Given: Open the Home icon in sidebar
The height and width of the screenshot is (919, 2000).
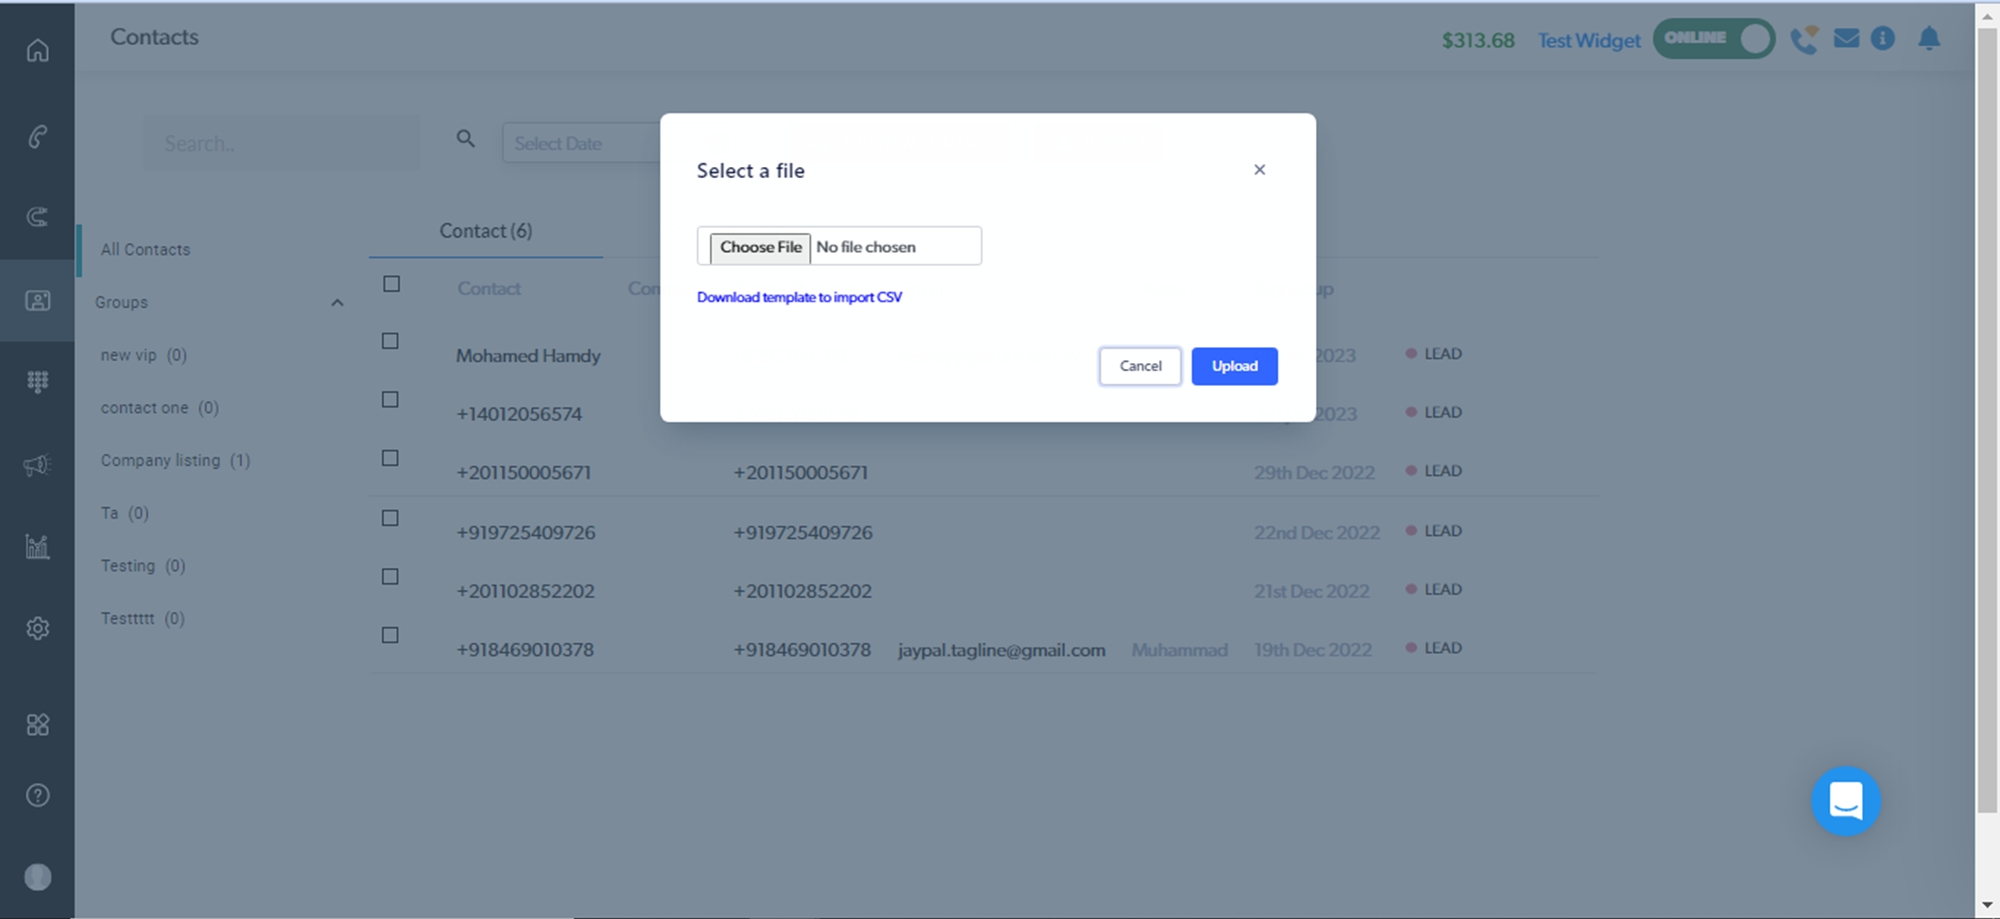Looking at the screenshot, I should click(x=37, y=50).
